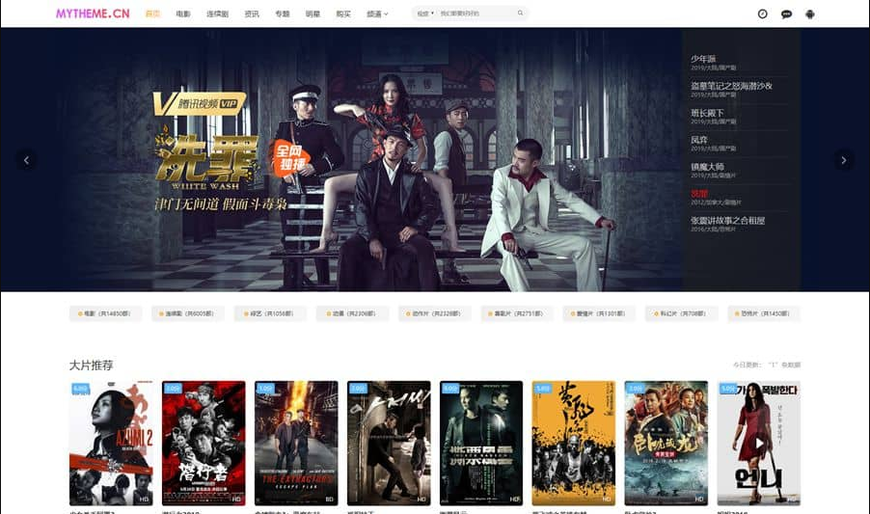Select 少年派 in the banner side list

point(704,59)
